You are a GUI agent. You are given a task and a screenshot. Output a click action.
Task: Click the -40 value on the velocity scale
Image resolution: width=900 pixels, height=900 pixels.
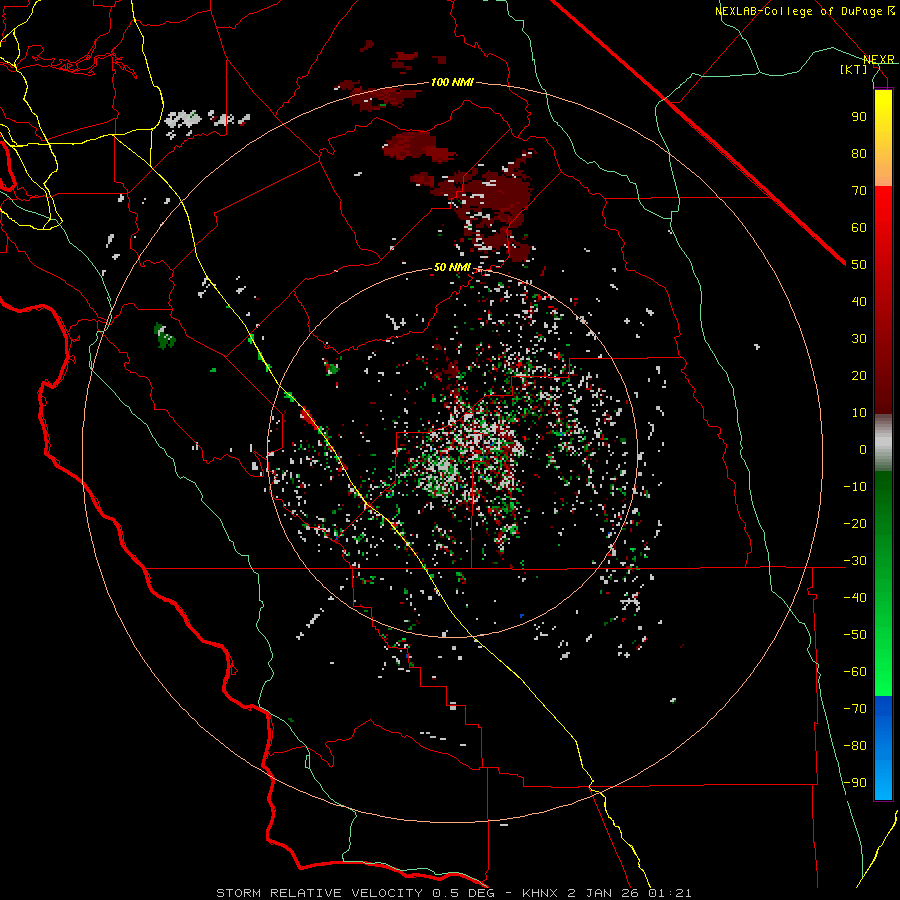point(855,598)
